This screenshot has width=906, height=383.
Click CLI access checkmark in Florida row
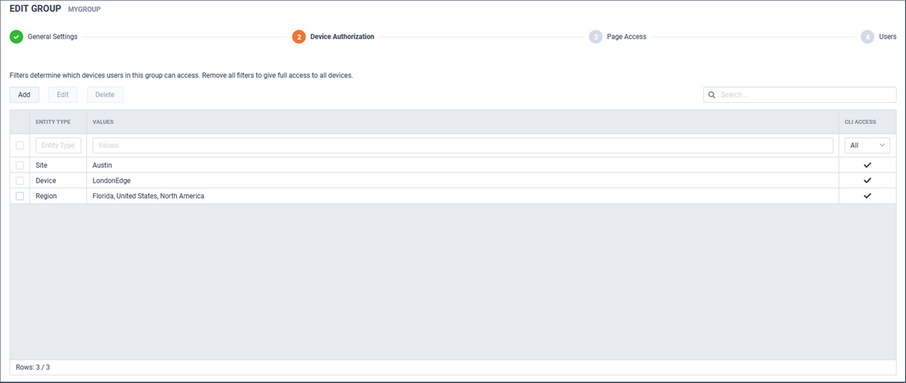[867, 196]
